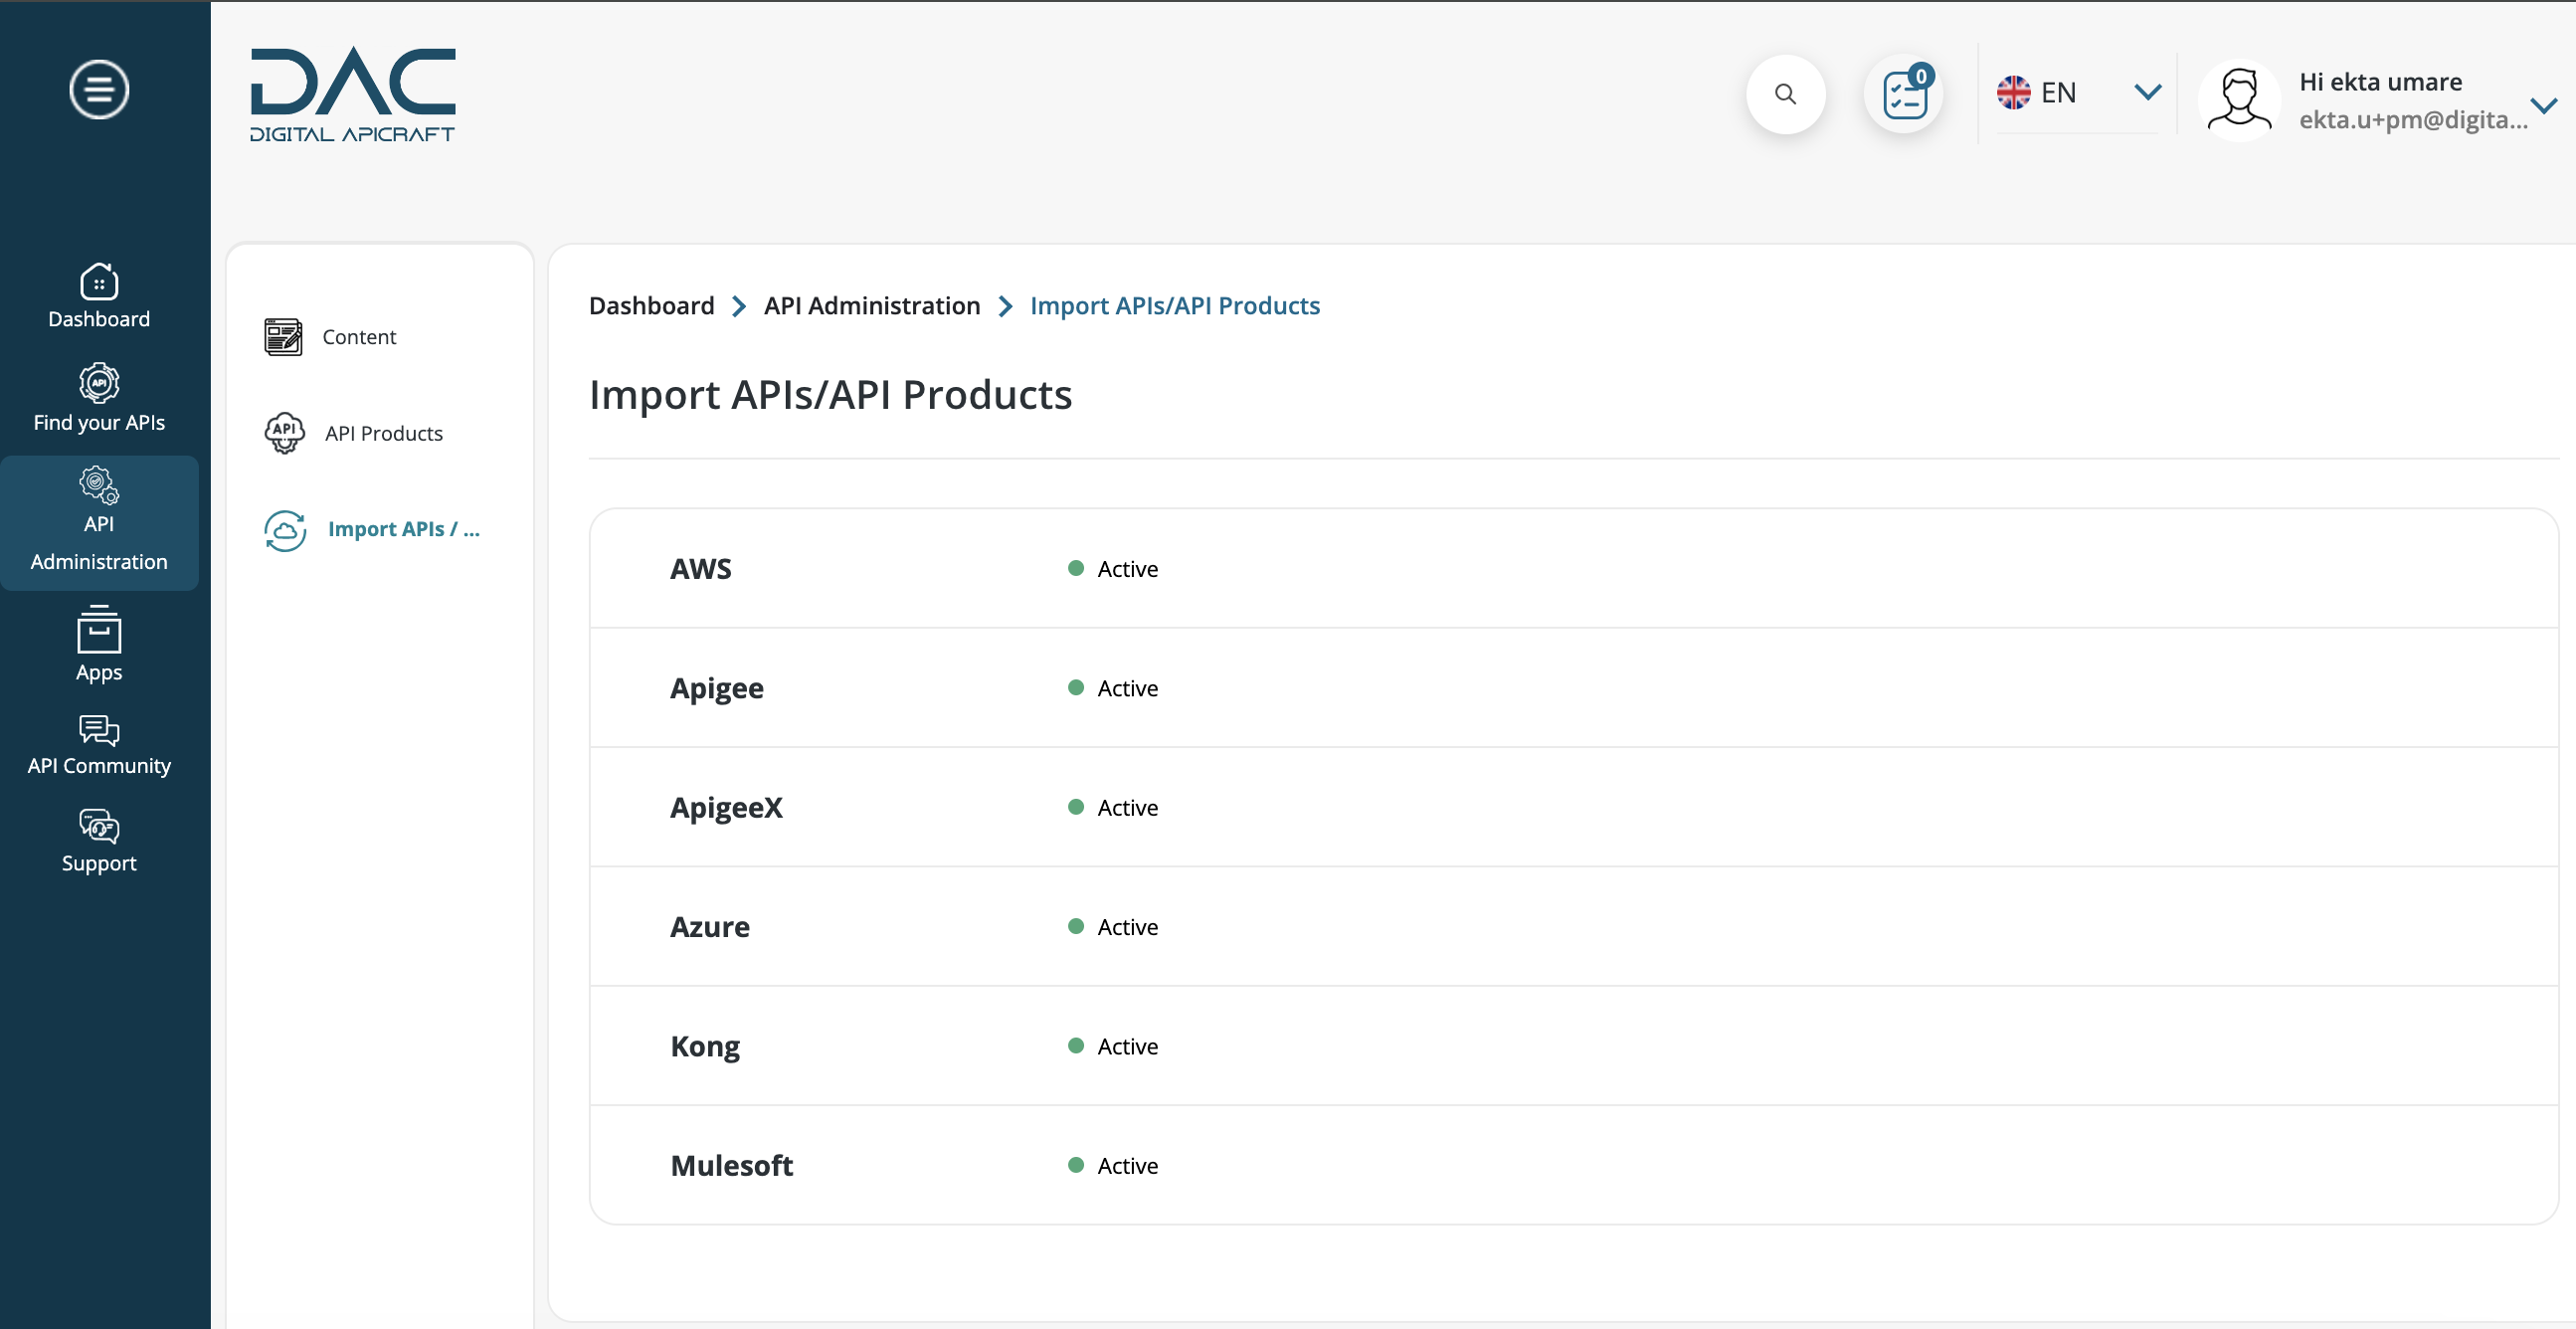
Task: Click Import APIs/API Products breadcrumb
Action: coord(1175,306)
